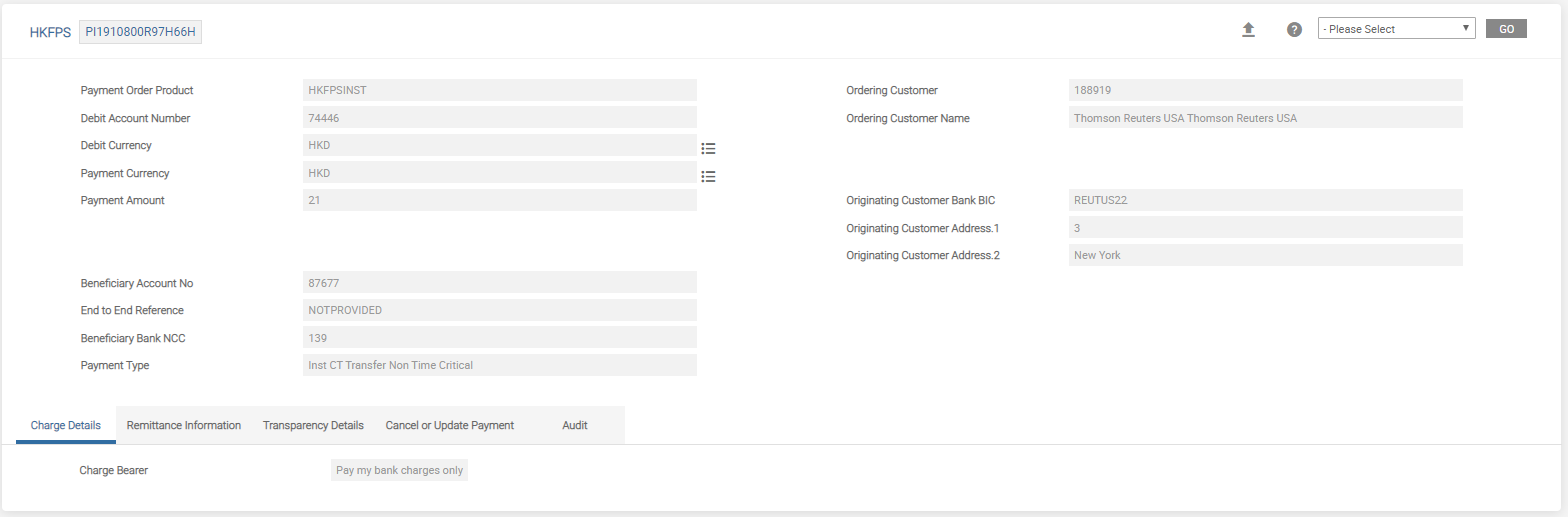The height and width of the screenshot is (517, 1568).
Task: Expand the Please Select dropdown
Action: (1396, 29)
